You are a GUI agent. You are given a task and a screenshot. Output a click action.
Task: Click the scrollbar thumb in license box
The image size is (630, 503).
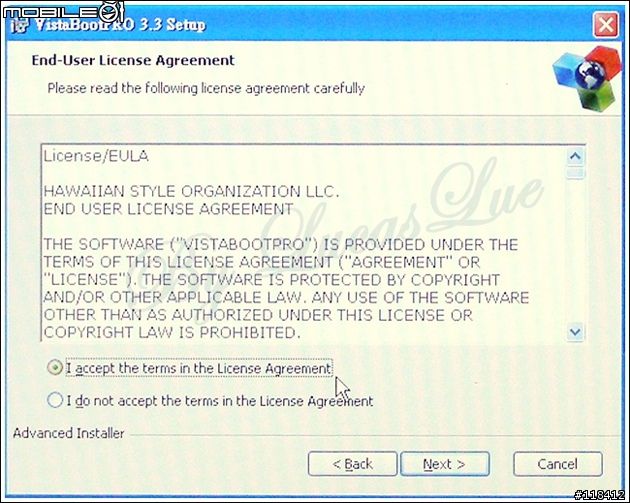[x=575, y=173]
